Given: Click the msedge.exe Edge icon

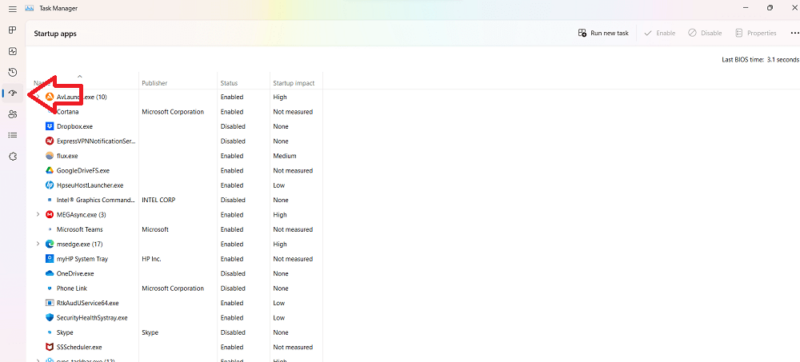Looking at the screenshot, I should click(49, 244).
